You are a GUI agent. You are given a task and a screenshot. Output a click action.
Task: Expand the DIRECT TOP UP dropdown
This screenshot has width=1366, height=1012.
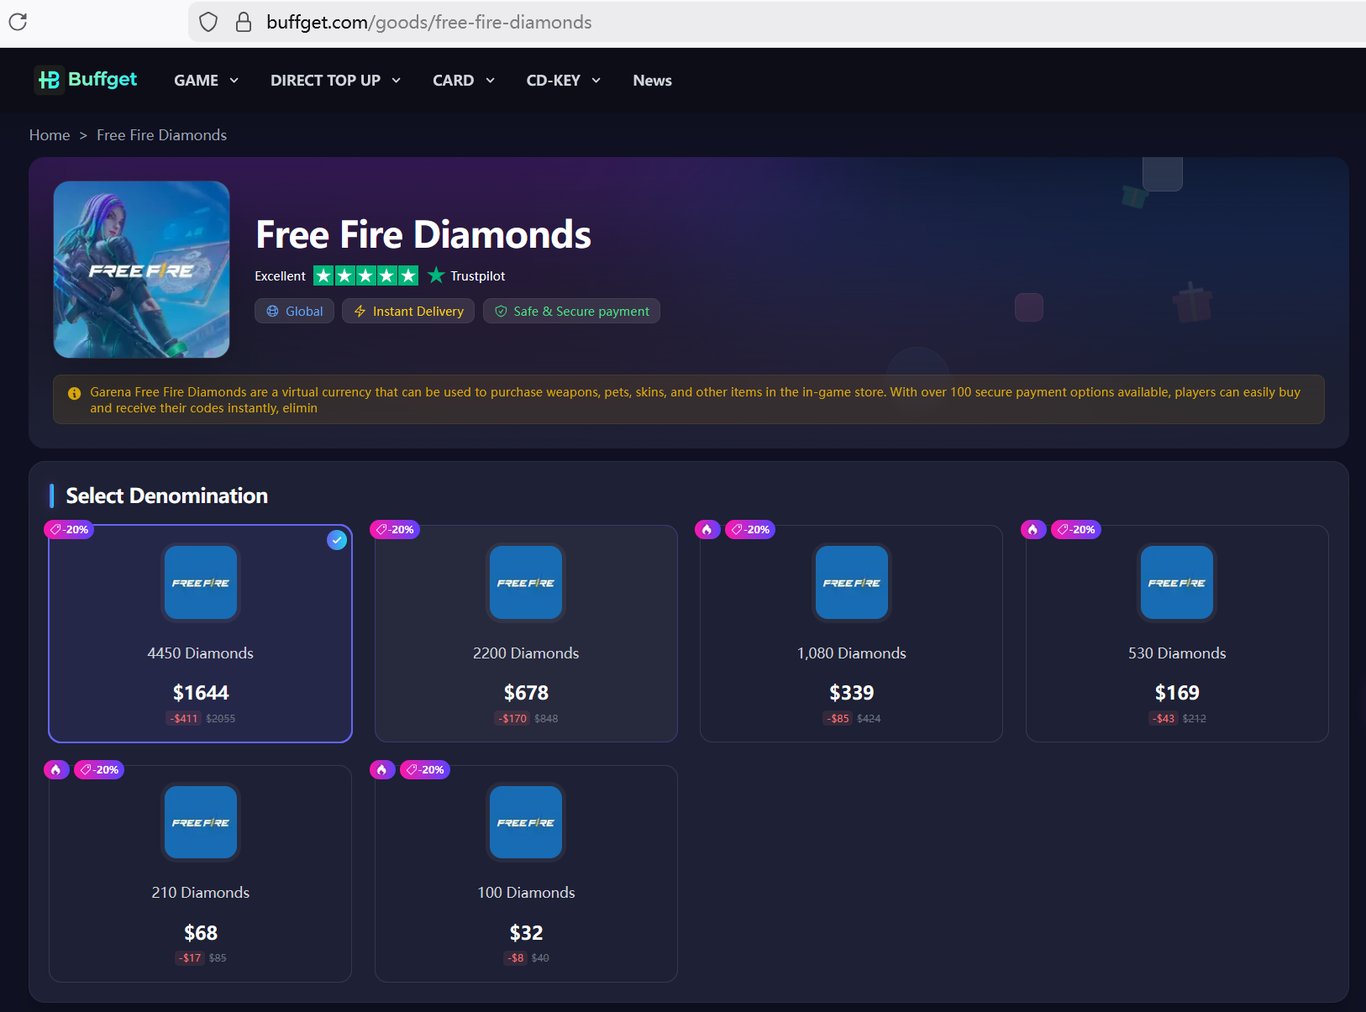336,80
